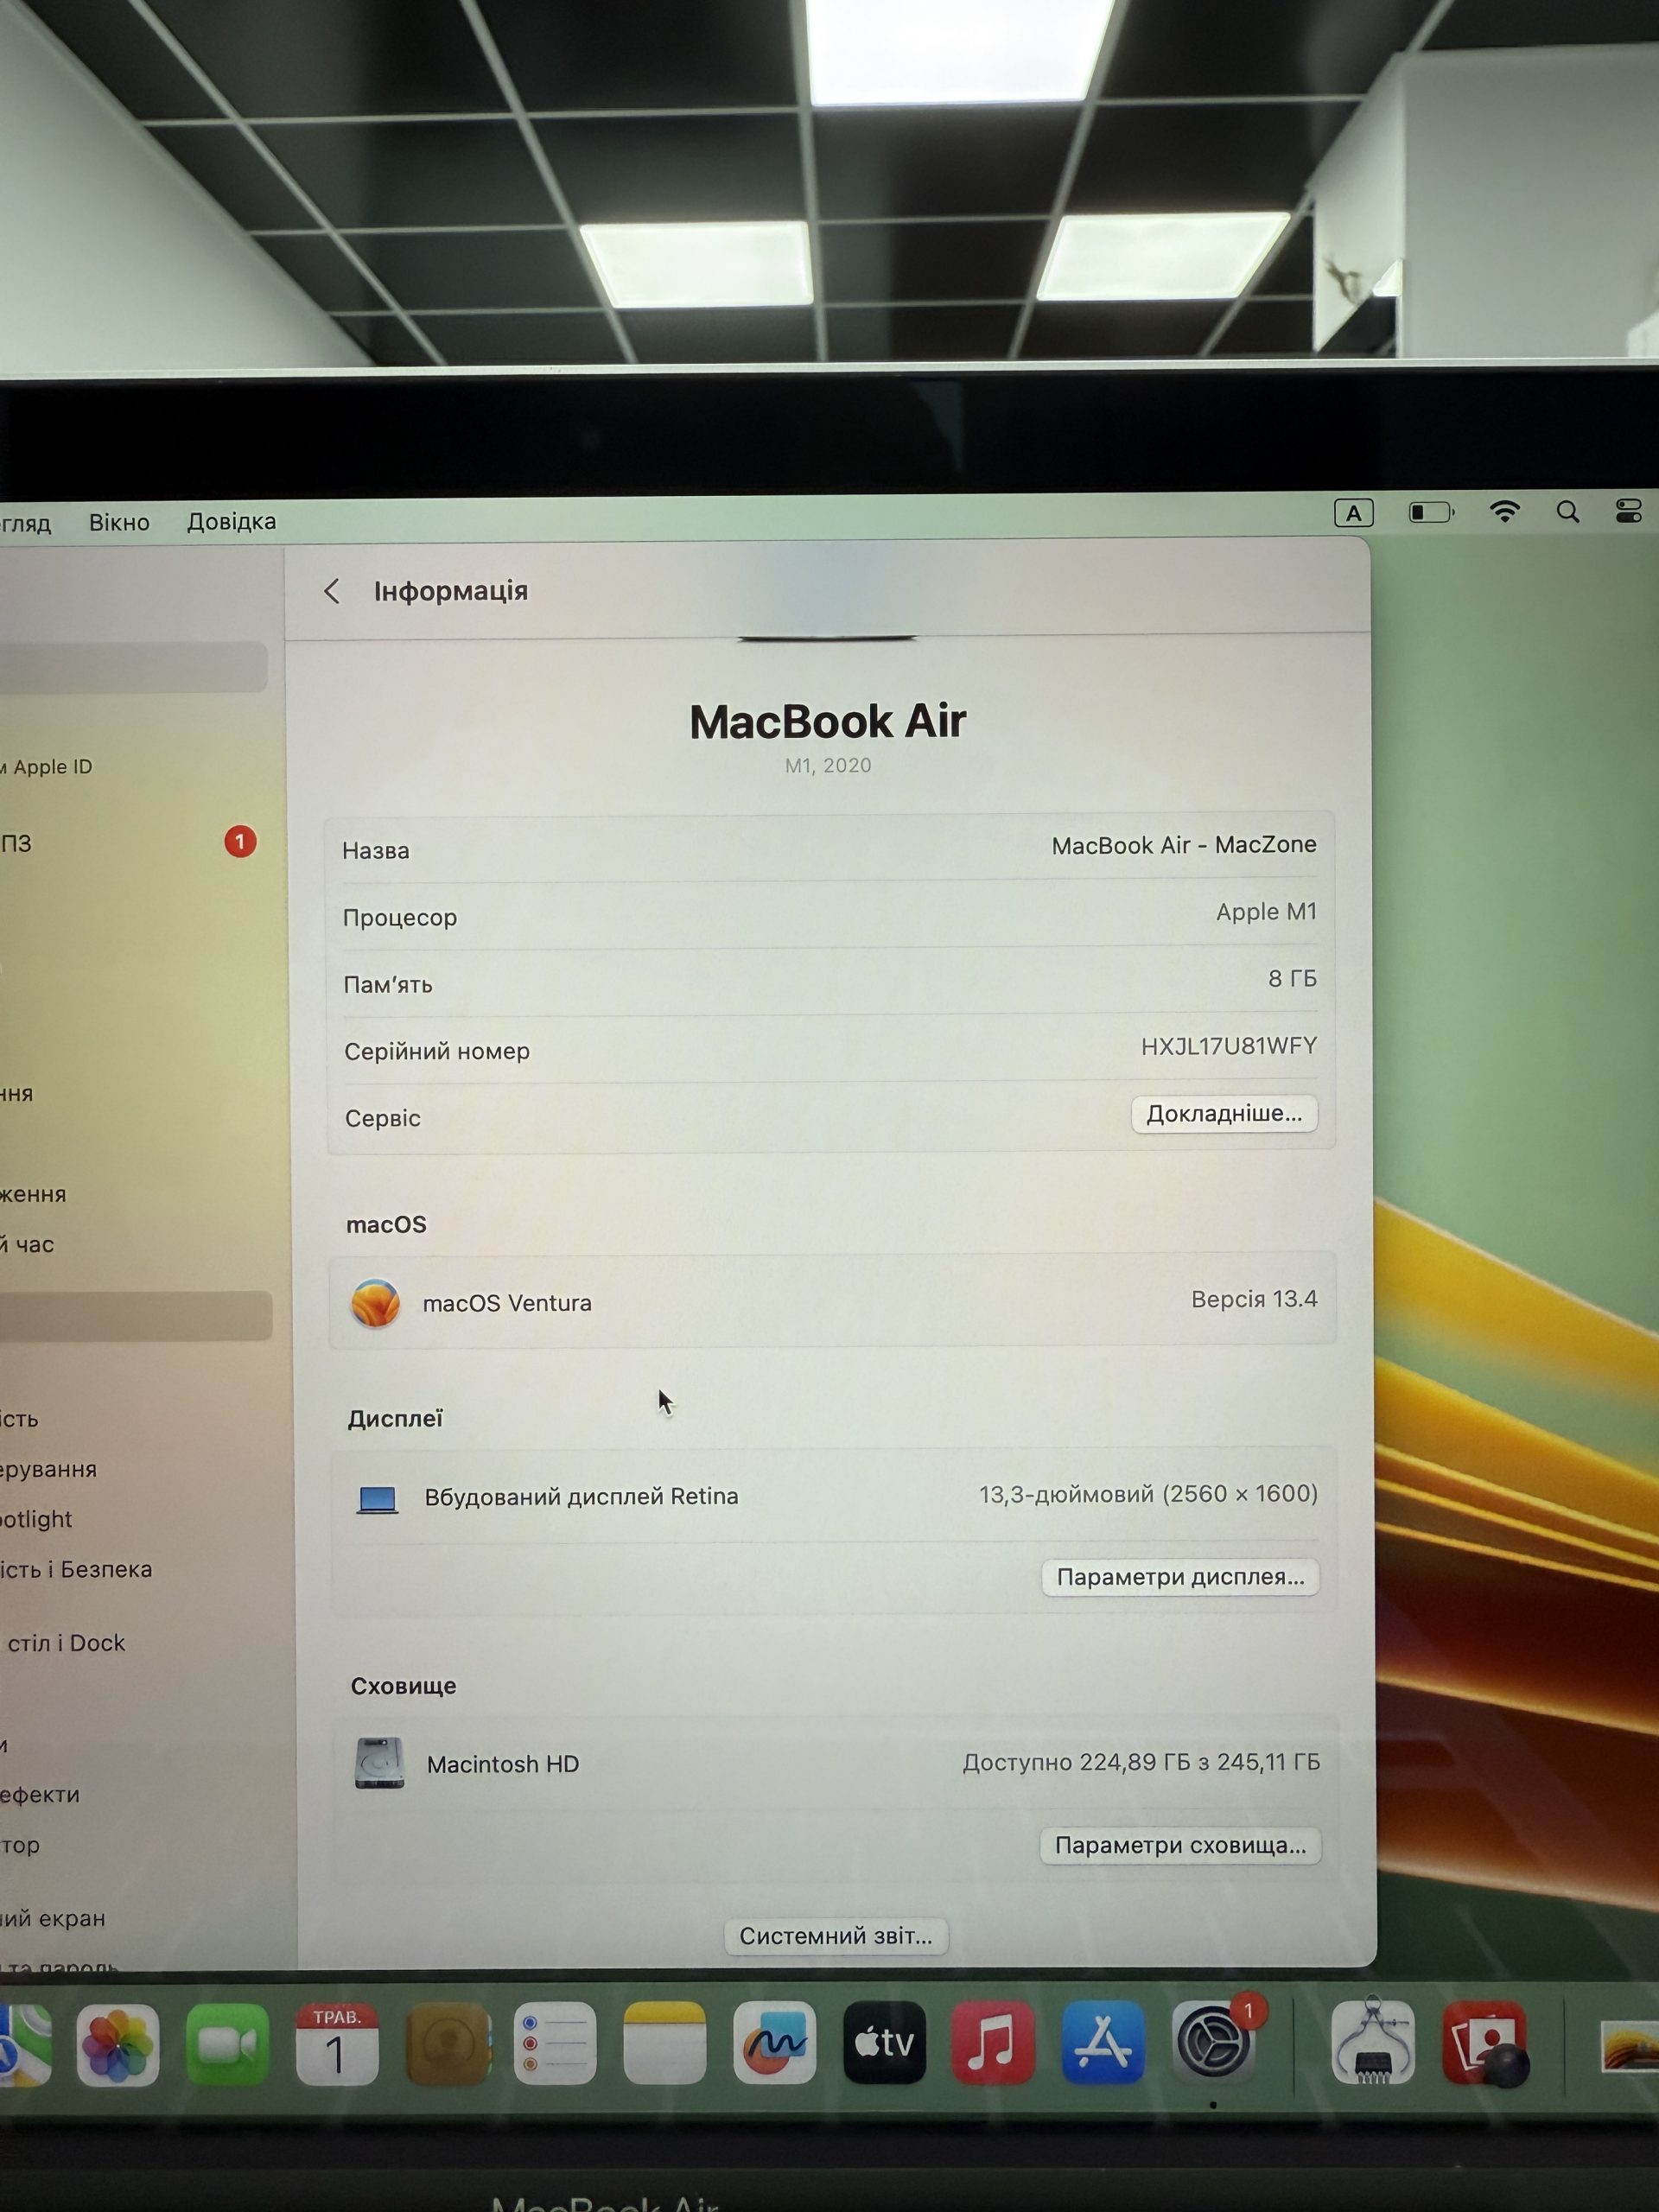Open Reminders in the Dock
This screenshot has height=2212, width=1659.
pos(555,2043)
